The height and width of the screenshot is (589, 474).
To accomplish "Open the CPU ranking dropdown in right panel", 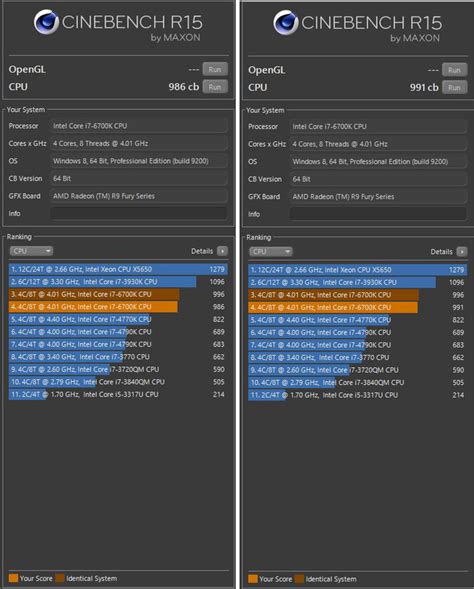I will click(271, 252).
